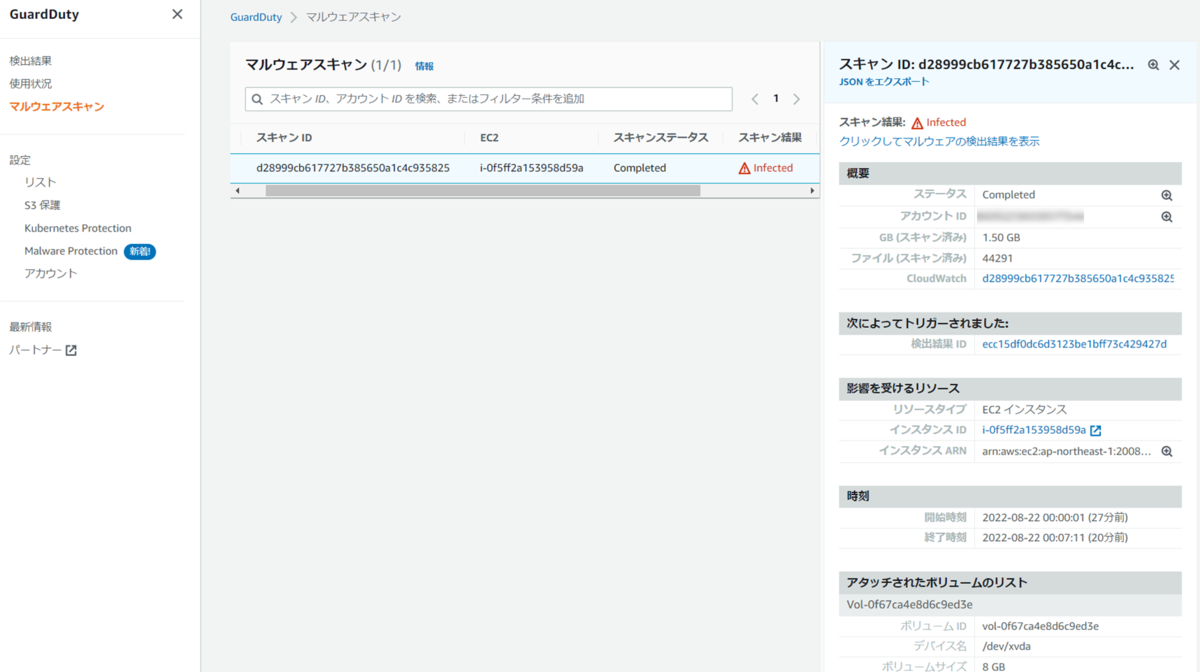Viewport: 1200px width, 672px height.
Task: Open アカウント settings
Action: pyautogui.click(x=51, y=274)
